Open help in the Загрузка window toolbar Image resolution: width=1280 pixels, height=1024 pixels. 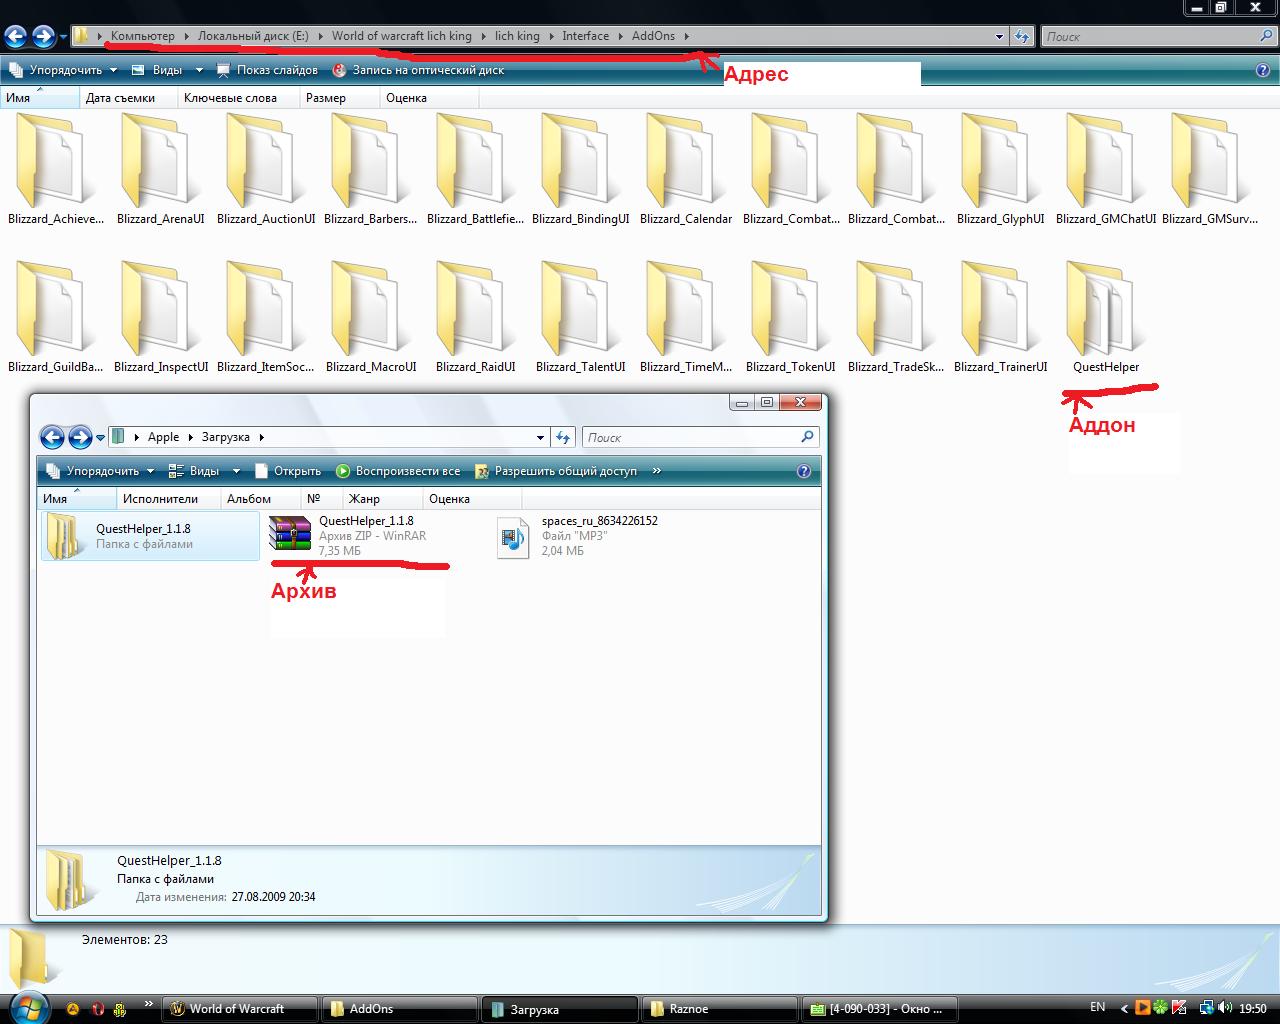point(804,471)
